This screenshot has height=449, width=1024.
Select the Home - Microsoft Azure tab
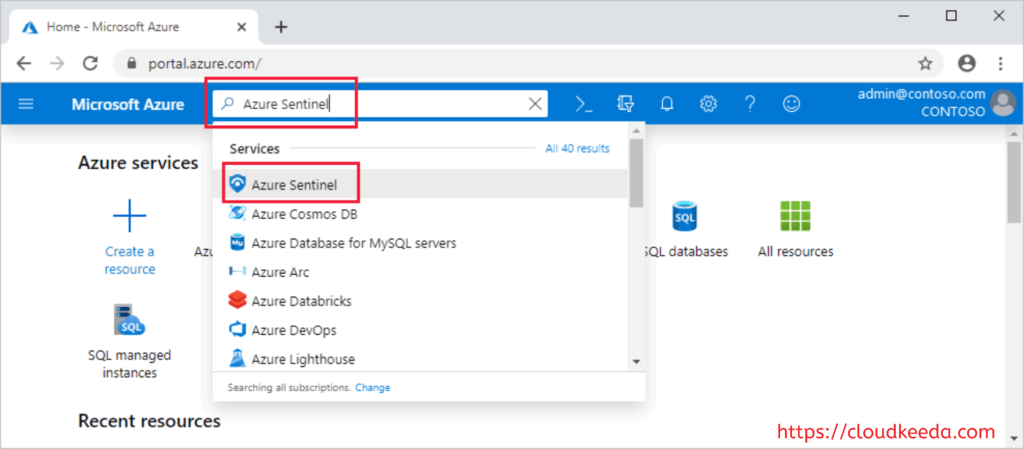(134, 27)
